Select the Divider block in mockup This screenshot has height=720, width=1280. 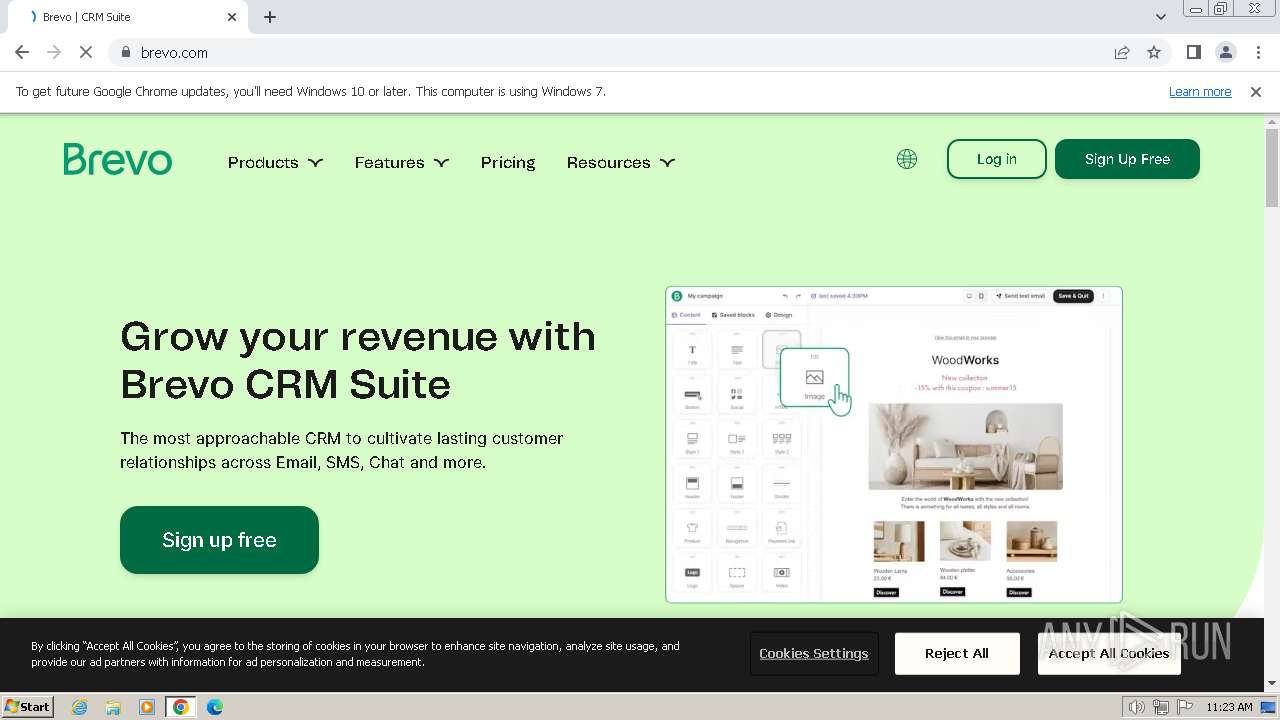[x=782, y=486]
